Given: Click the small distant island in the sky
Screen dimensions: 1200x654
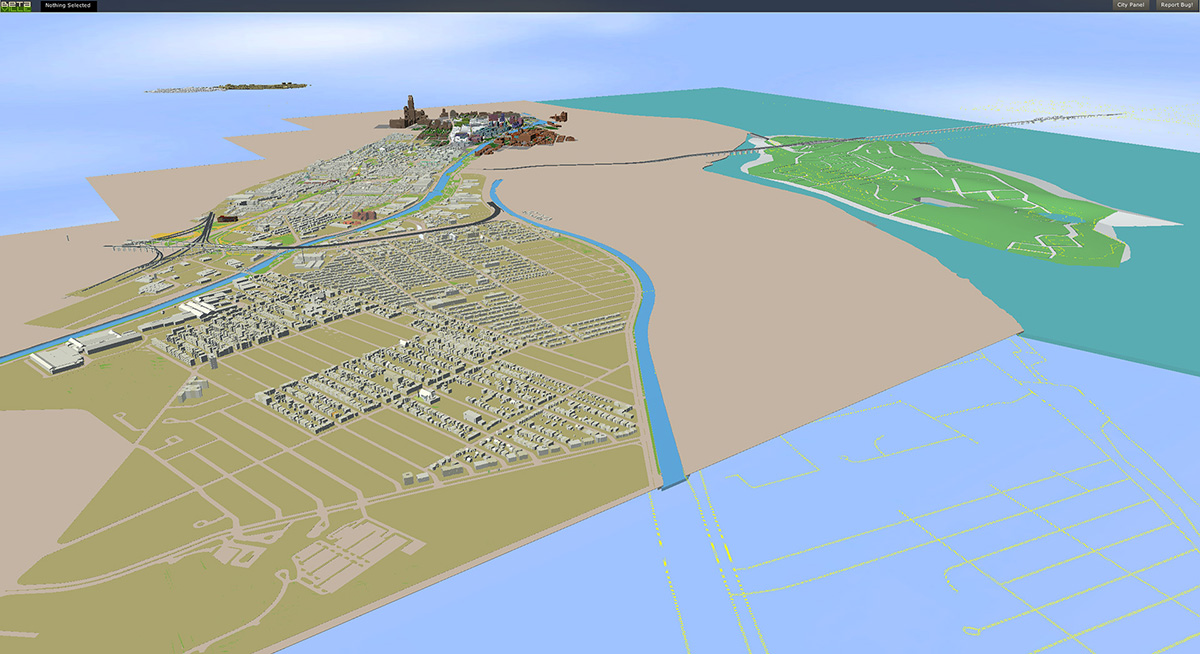Looking at the screenshot, I should click(x=228, y=88).
